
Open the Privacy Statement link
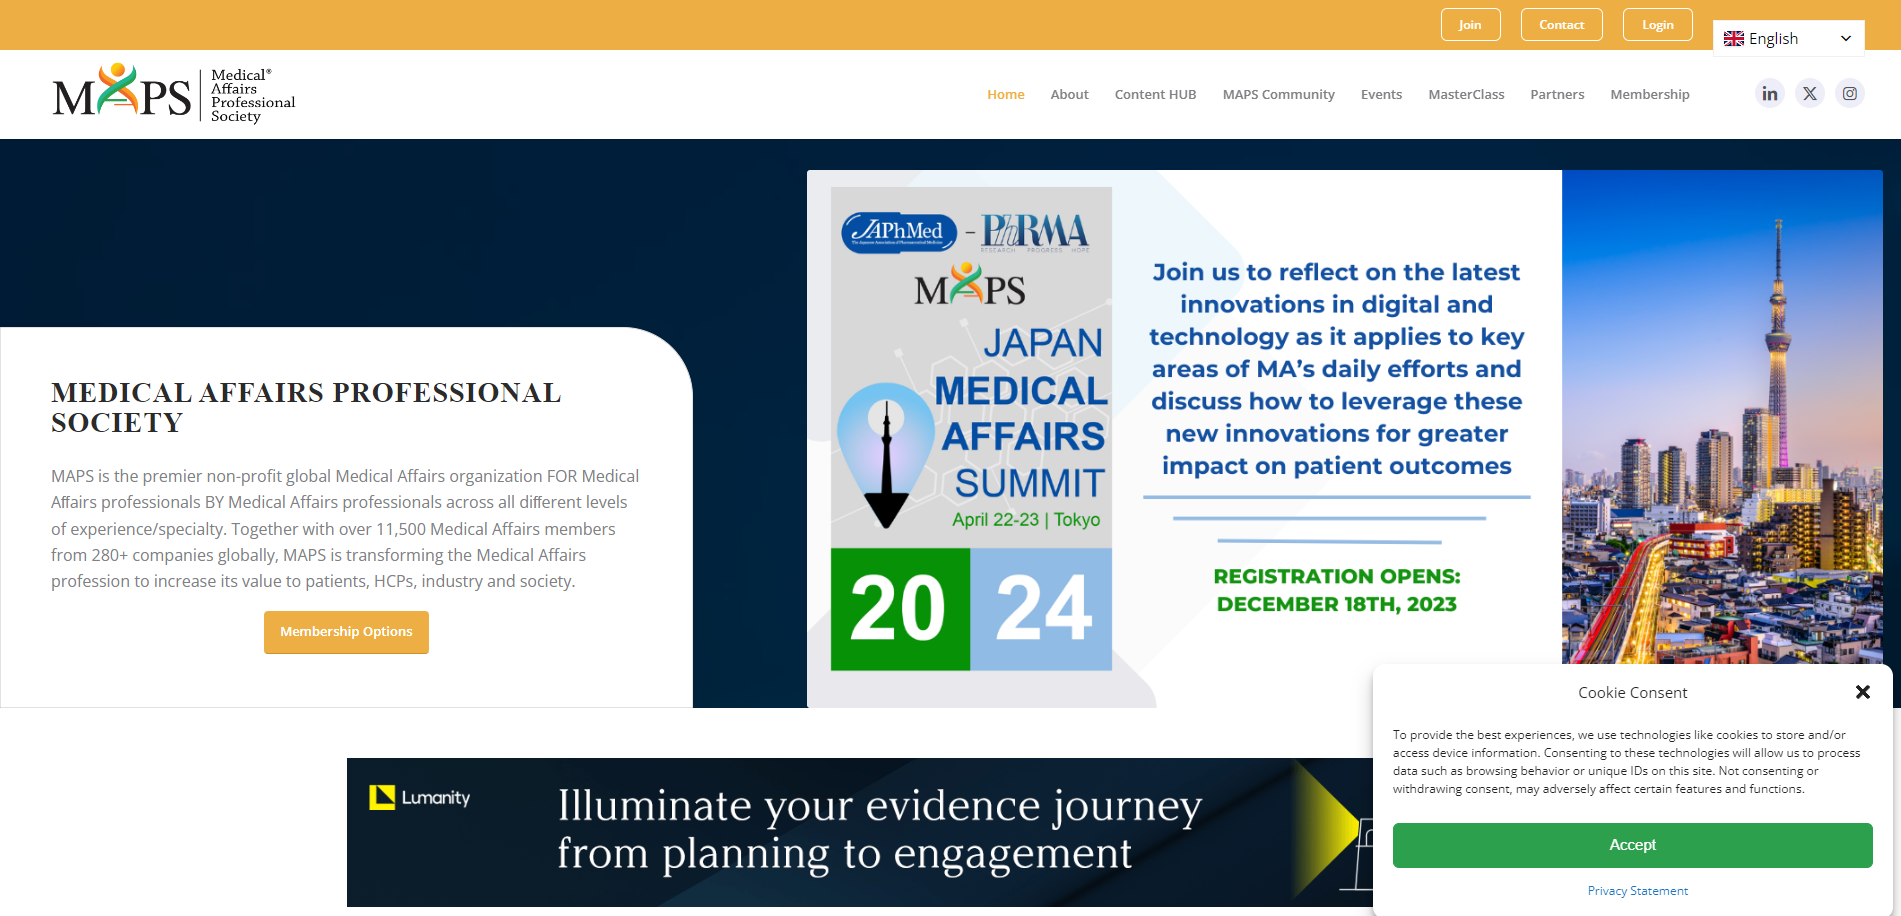coord(1637,891)
